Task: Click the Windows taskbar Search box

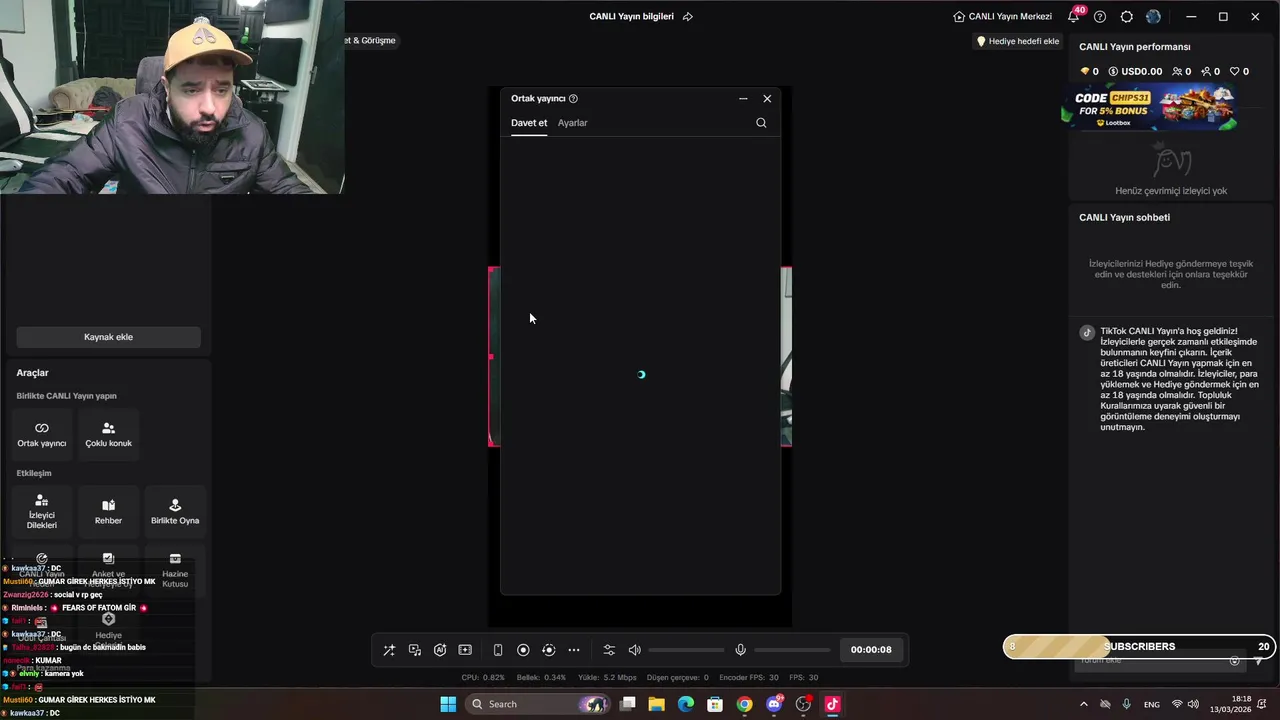Action: pos(540,704)
